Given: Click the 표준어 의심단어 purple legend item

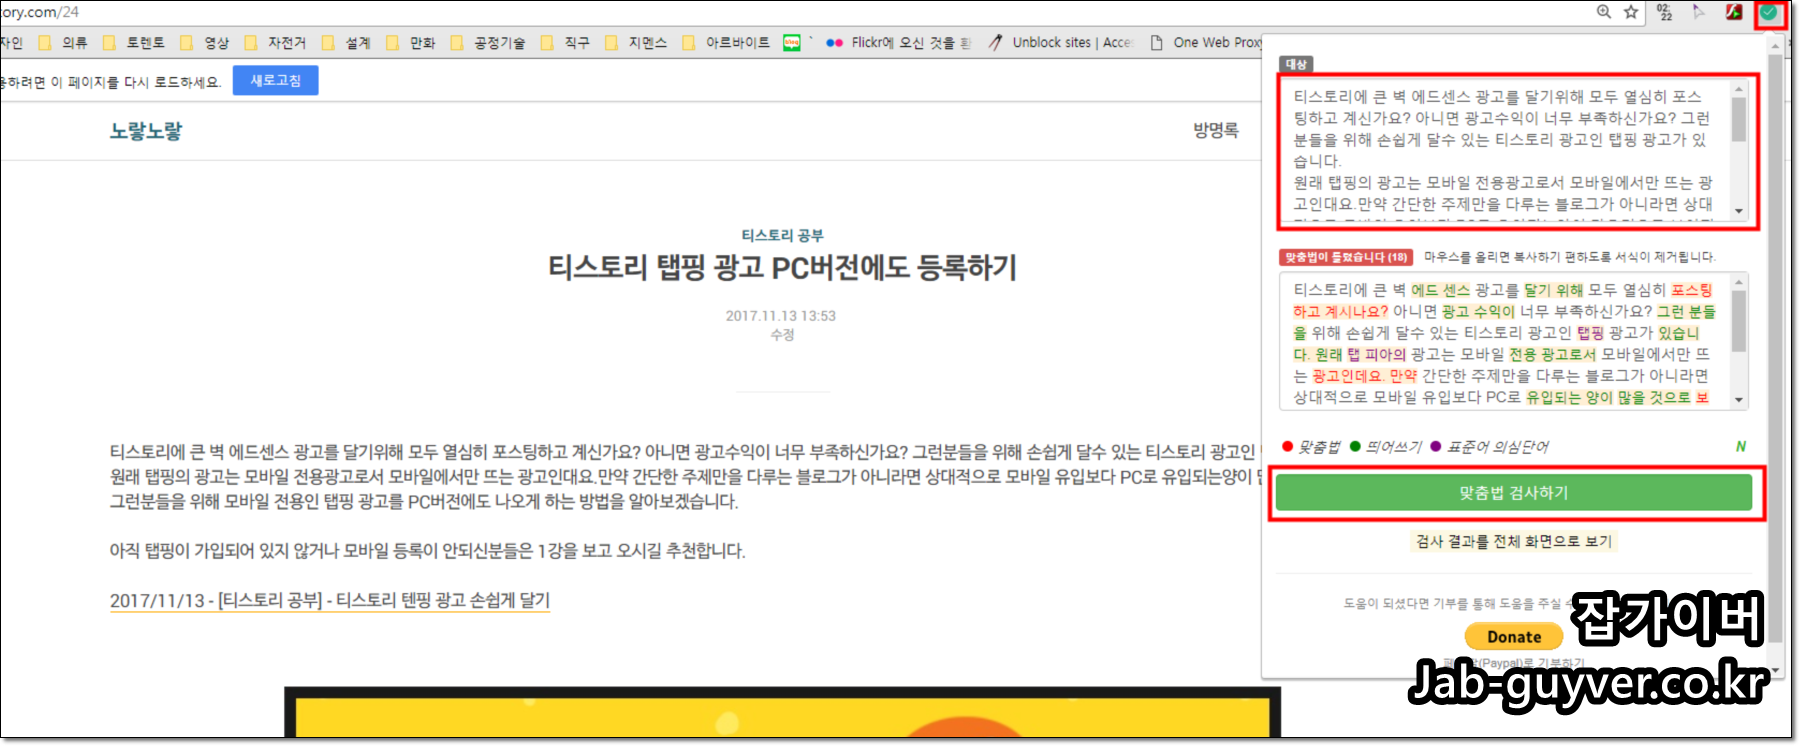Looking at the screenshot, I should [1489, 447].
